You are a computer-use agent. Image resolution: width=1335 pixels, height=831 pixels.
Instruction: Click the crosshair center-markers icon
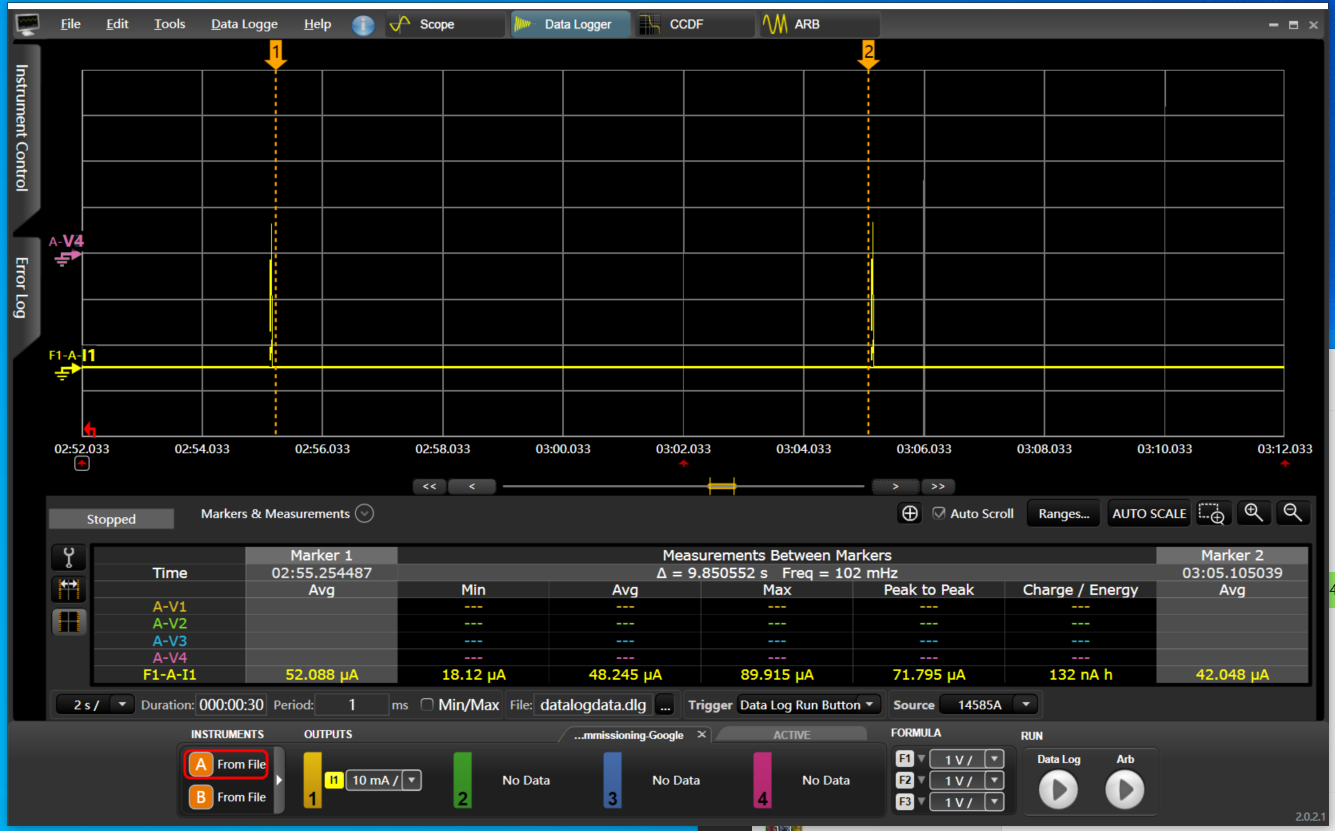[x=910, y=513]
